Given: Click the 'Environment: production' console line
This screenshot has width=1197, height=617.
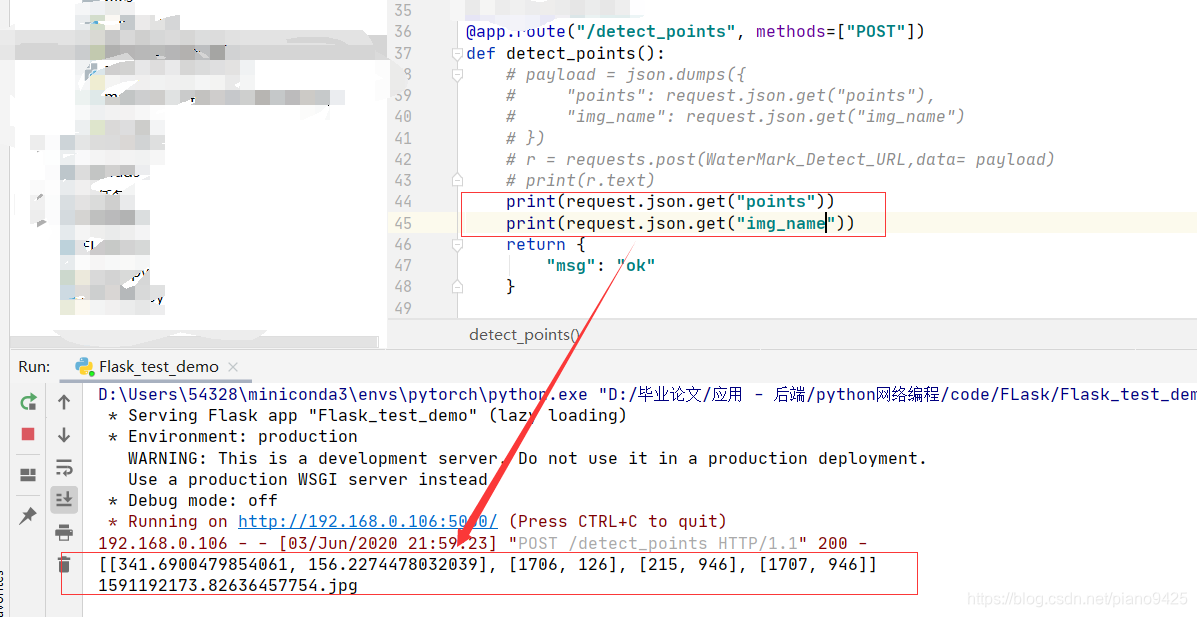Looking at the screenshot, I should 232,437.
